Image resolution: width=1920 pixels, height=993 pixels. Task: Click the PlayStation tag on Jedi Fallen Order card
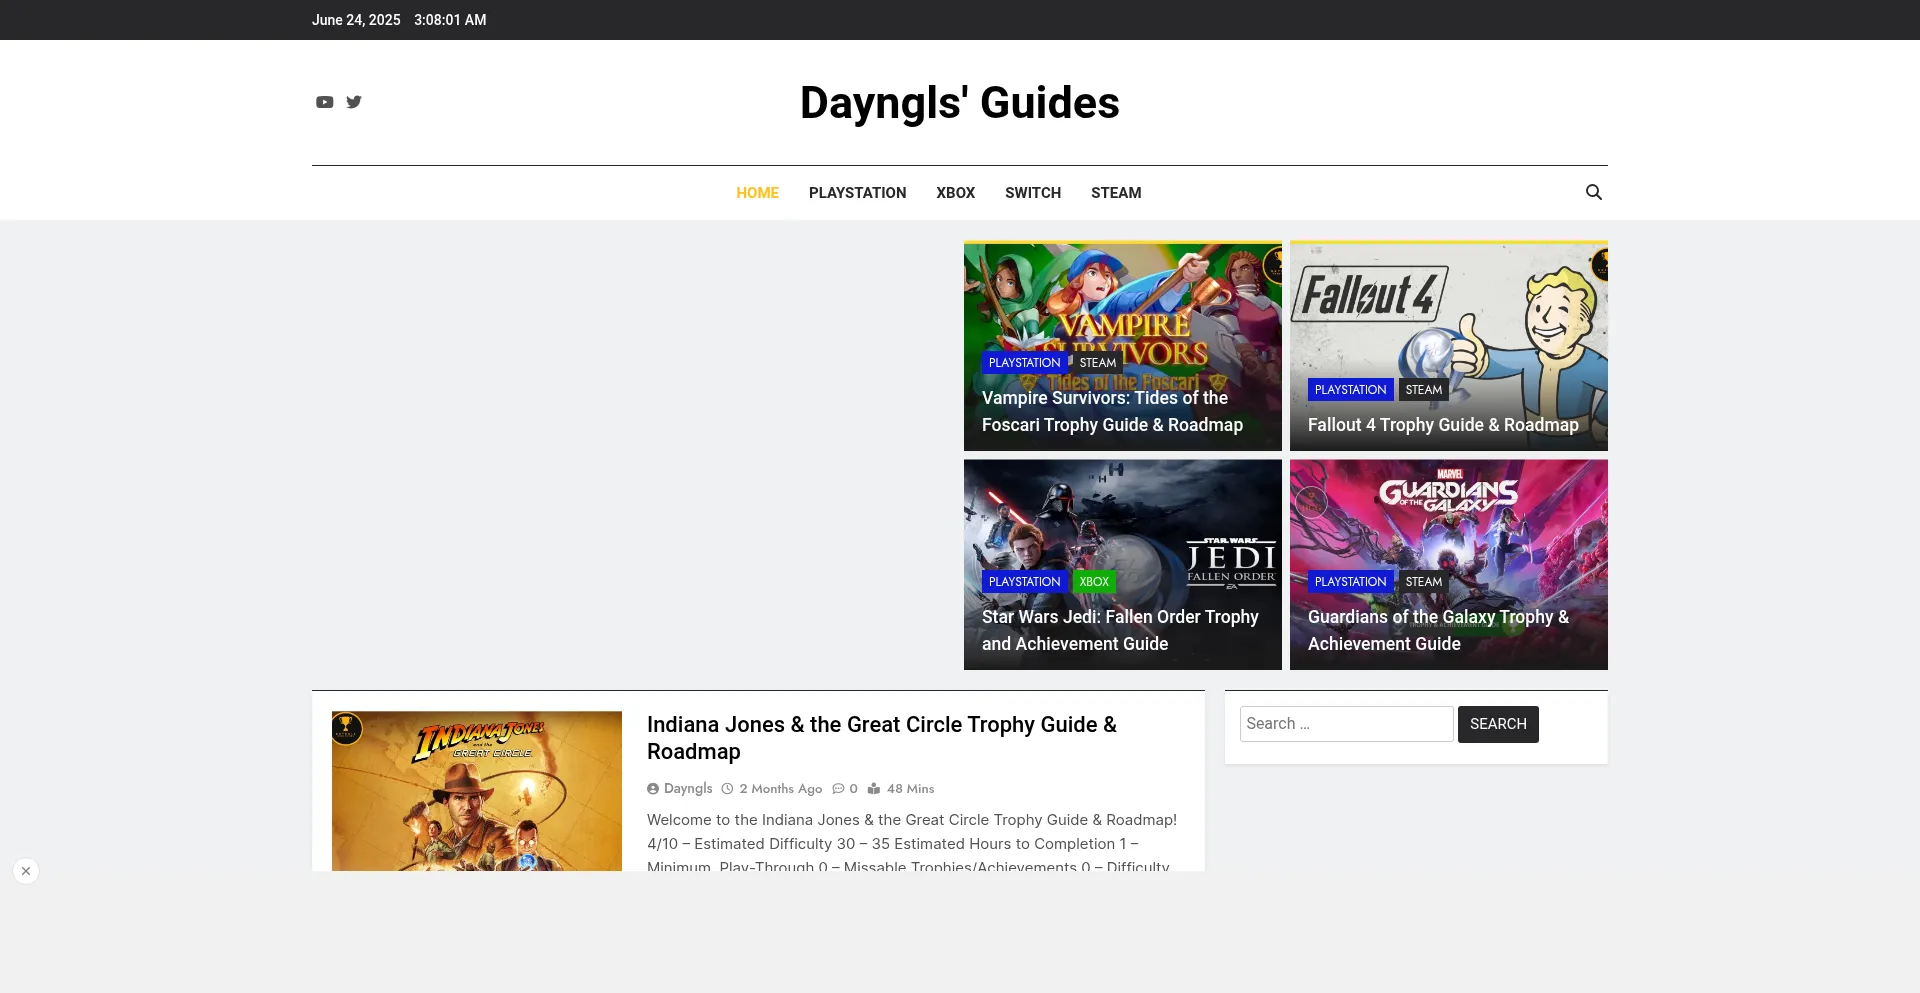coord(1024,582)
